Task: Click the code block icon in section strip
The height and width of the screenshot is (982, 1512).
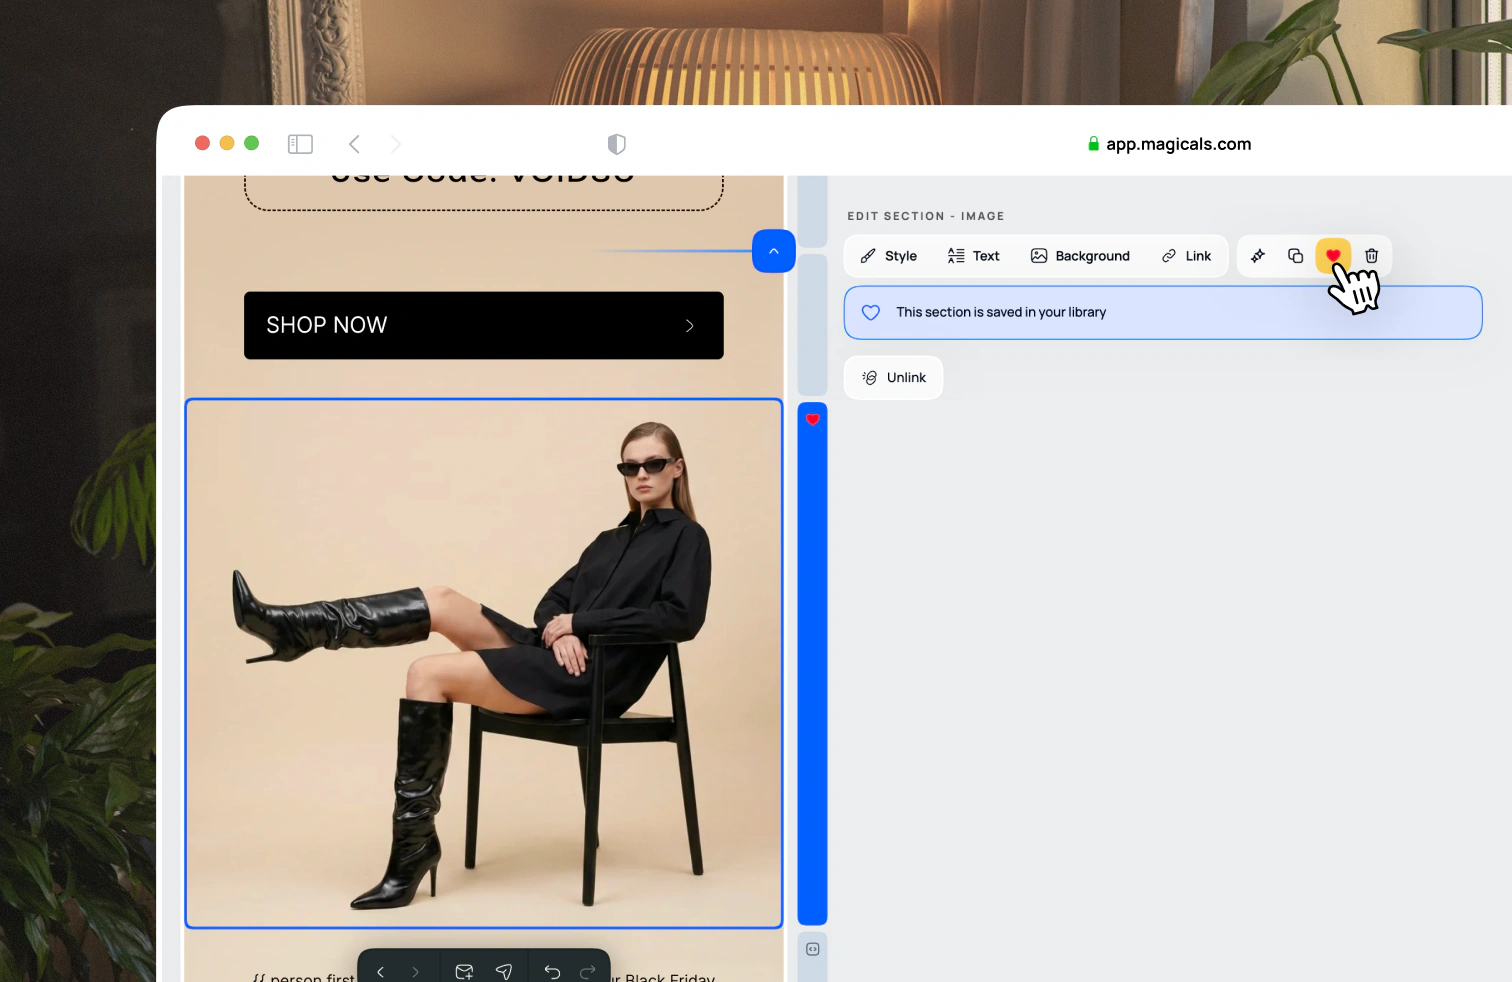Action: (x=813, y=949)
